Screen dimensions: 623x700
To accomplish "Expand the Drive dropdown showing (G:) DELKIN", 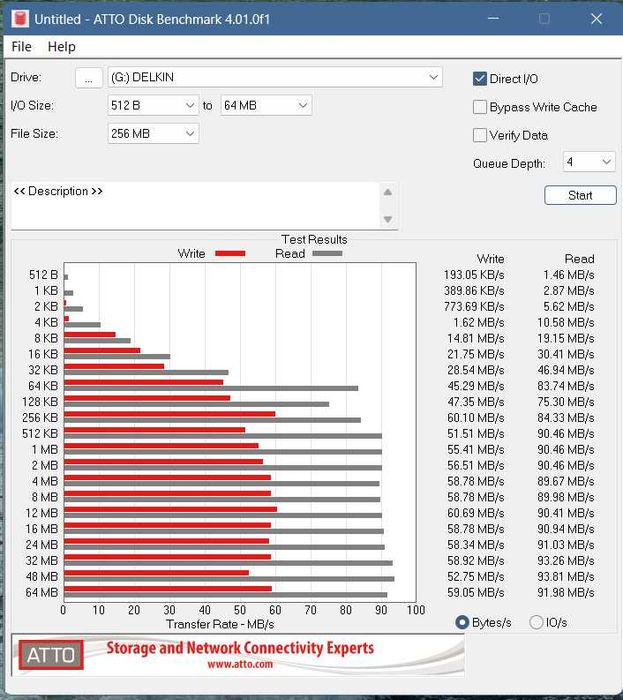I will (275, 77).
